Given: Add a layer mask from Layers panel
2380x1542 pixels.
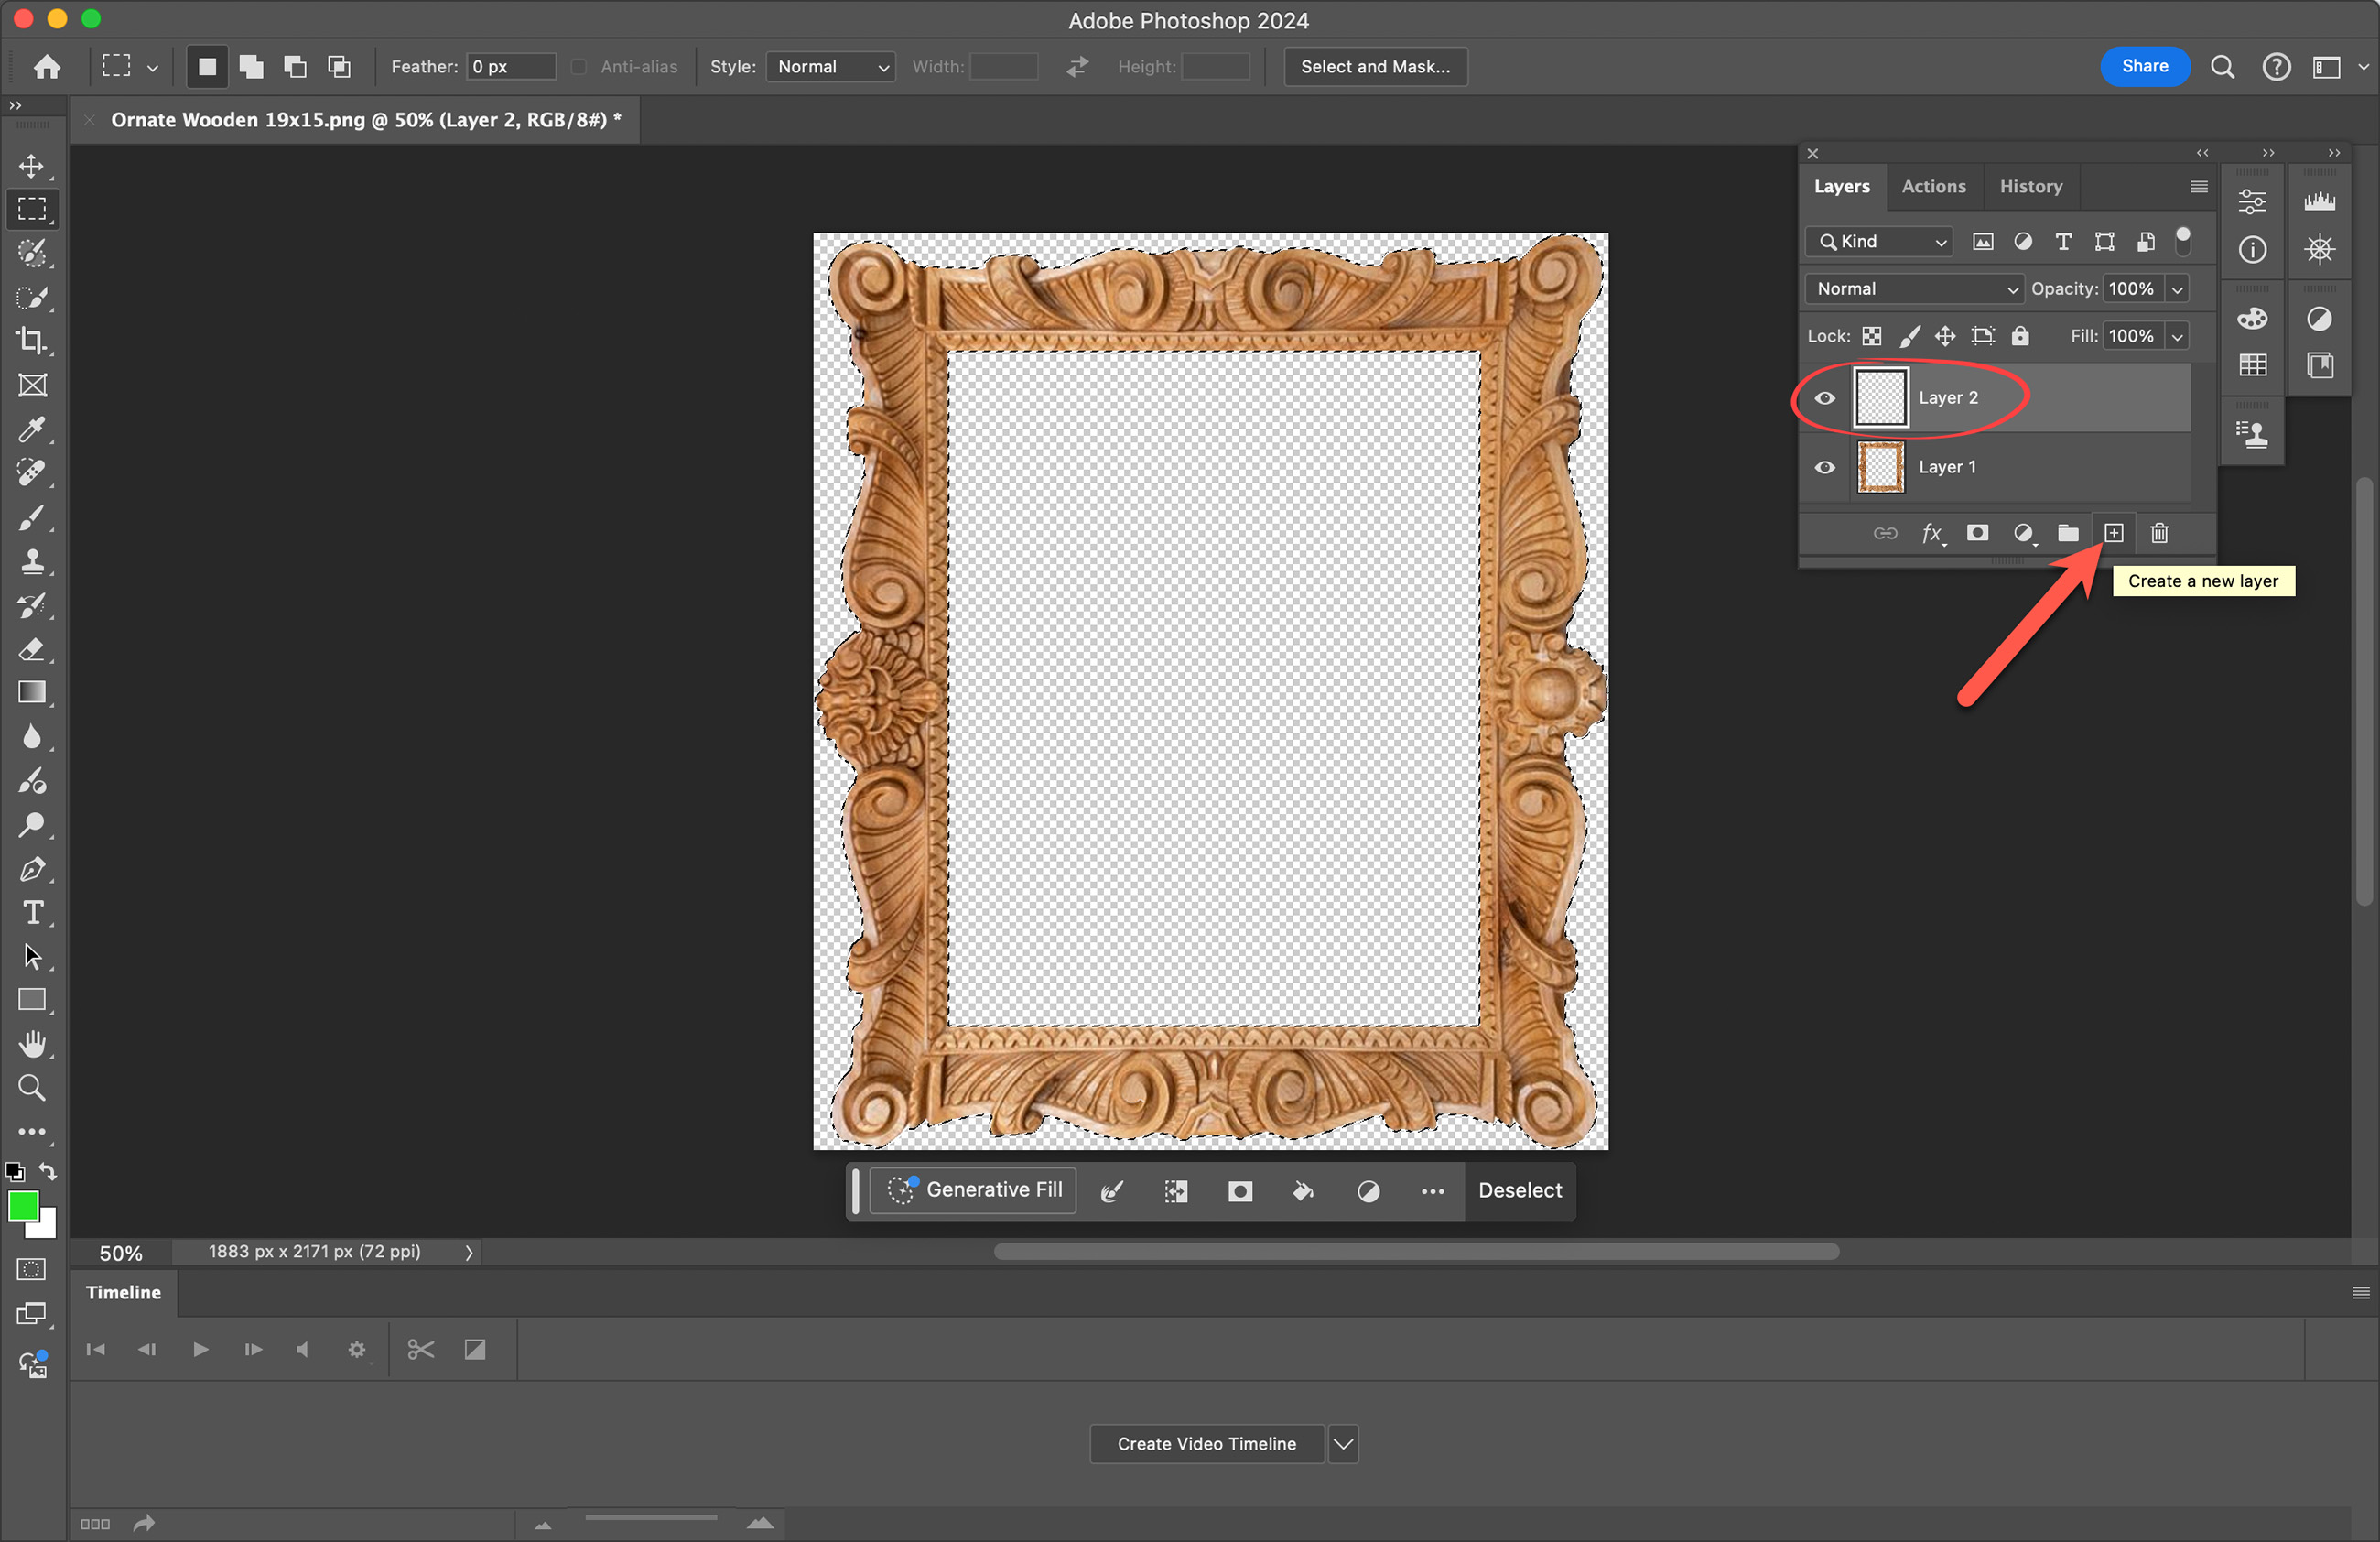Looking at the screenshot, I should pyautogui.click(x=1977, y=533).
